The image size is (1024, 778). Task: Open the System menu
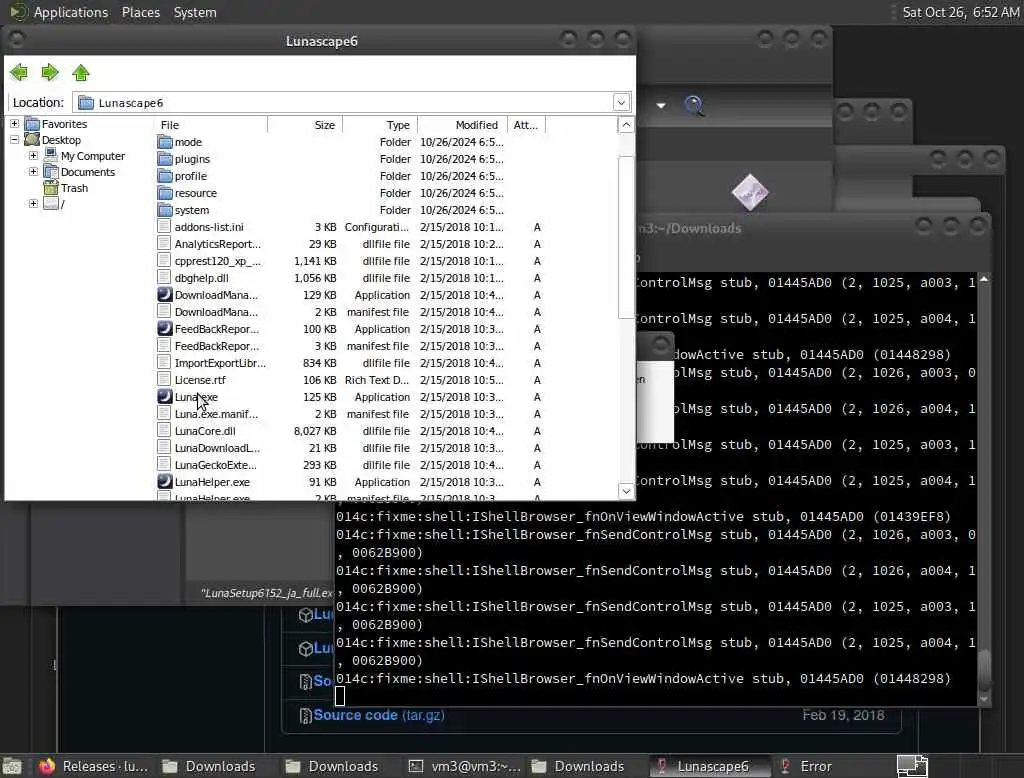pyautogui.click(x=195, y=12)
